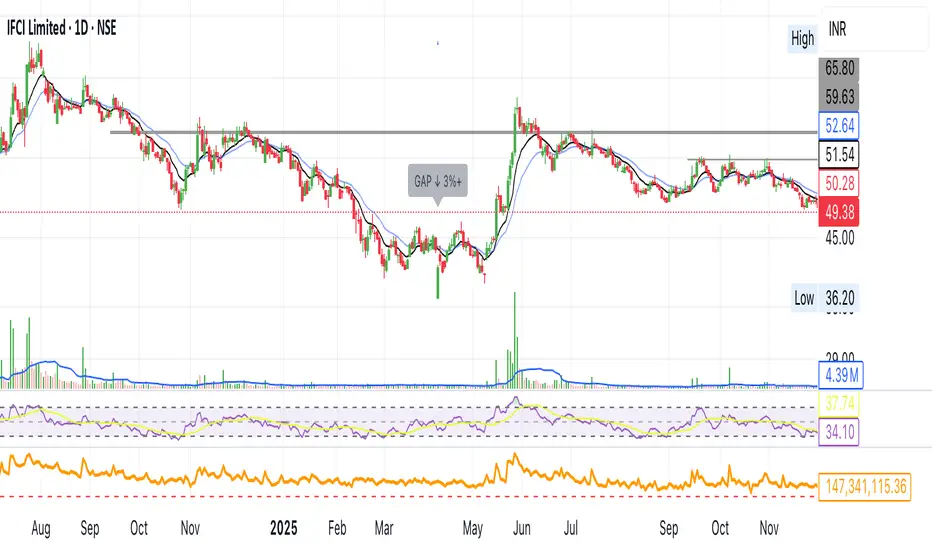Click the 45.00 price scale value
This screenshot has width=932, height=550.
pyautogui.click(x=839, y=238)
